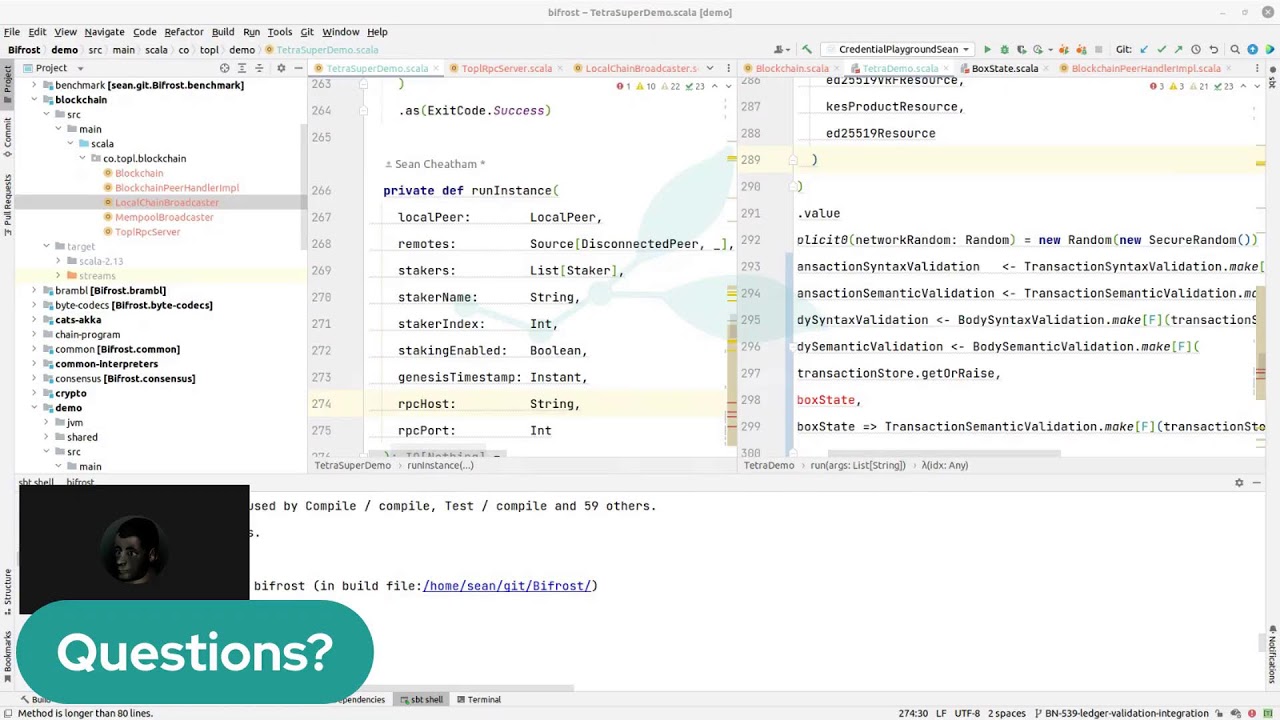Screen dimensions: 1280x720
Task: Hide the Project tool window
Action: tap(298, 68)
